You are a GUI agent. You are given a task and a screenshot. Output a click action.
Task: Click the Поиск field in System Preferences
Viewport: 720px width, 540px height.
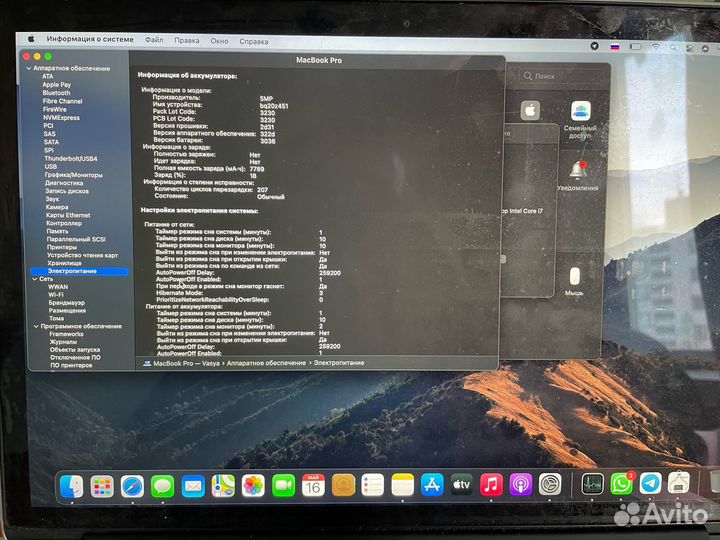(561, 76)
